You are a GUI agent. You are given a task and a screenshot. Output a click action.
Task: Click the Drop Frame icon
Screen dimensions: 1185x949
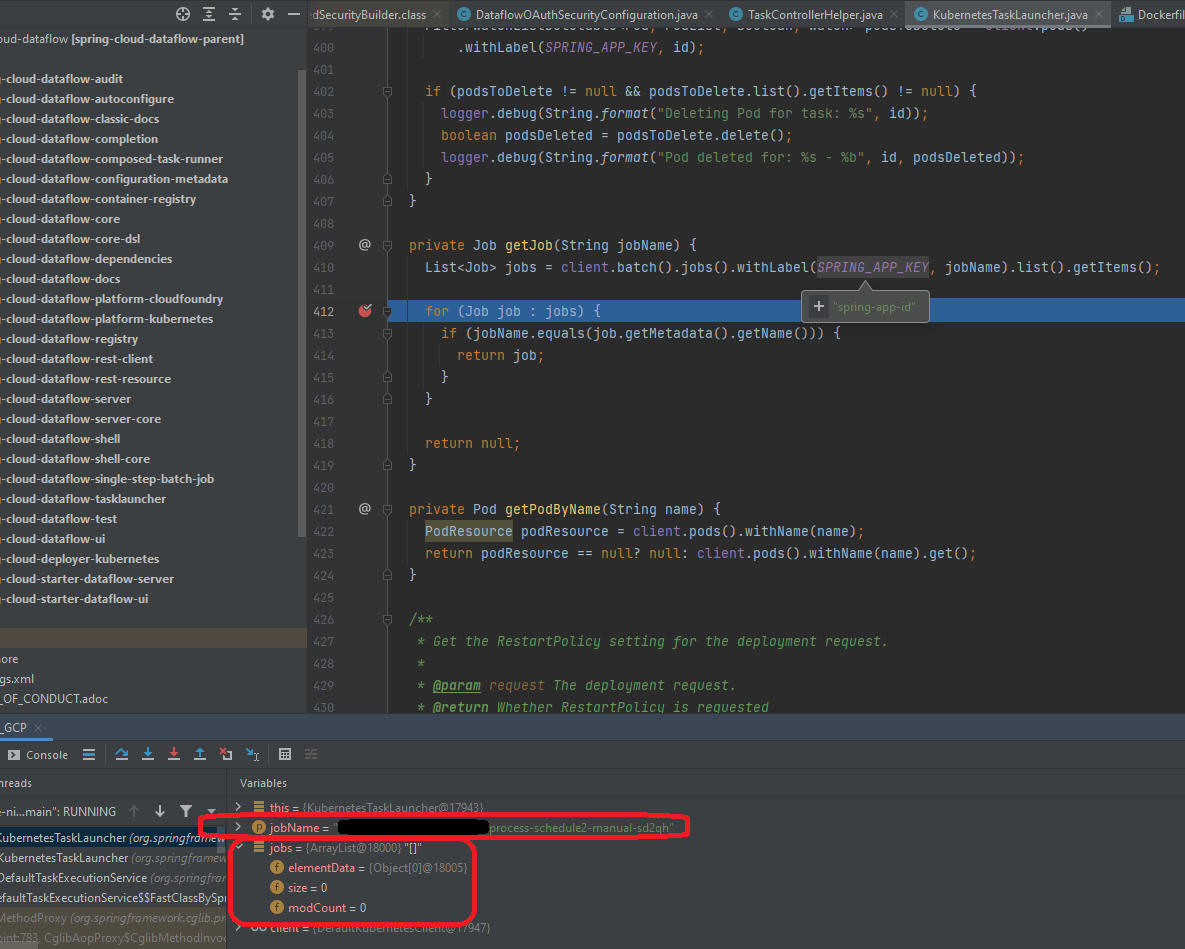point(225,754)
